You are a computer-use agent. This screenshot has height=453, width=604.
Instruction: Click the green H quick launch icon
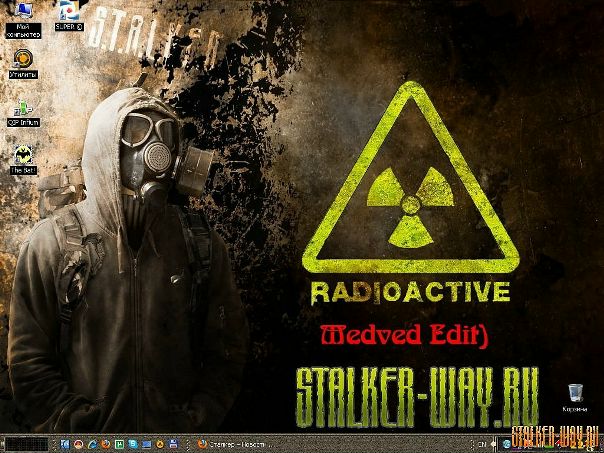pos(120,444)
